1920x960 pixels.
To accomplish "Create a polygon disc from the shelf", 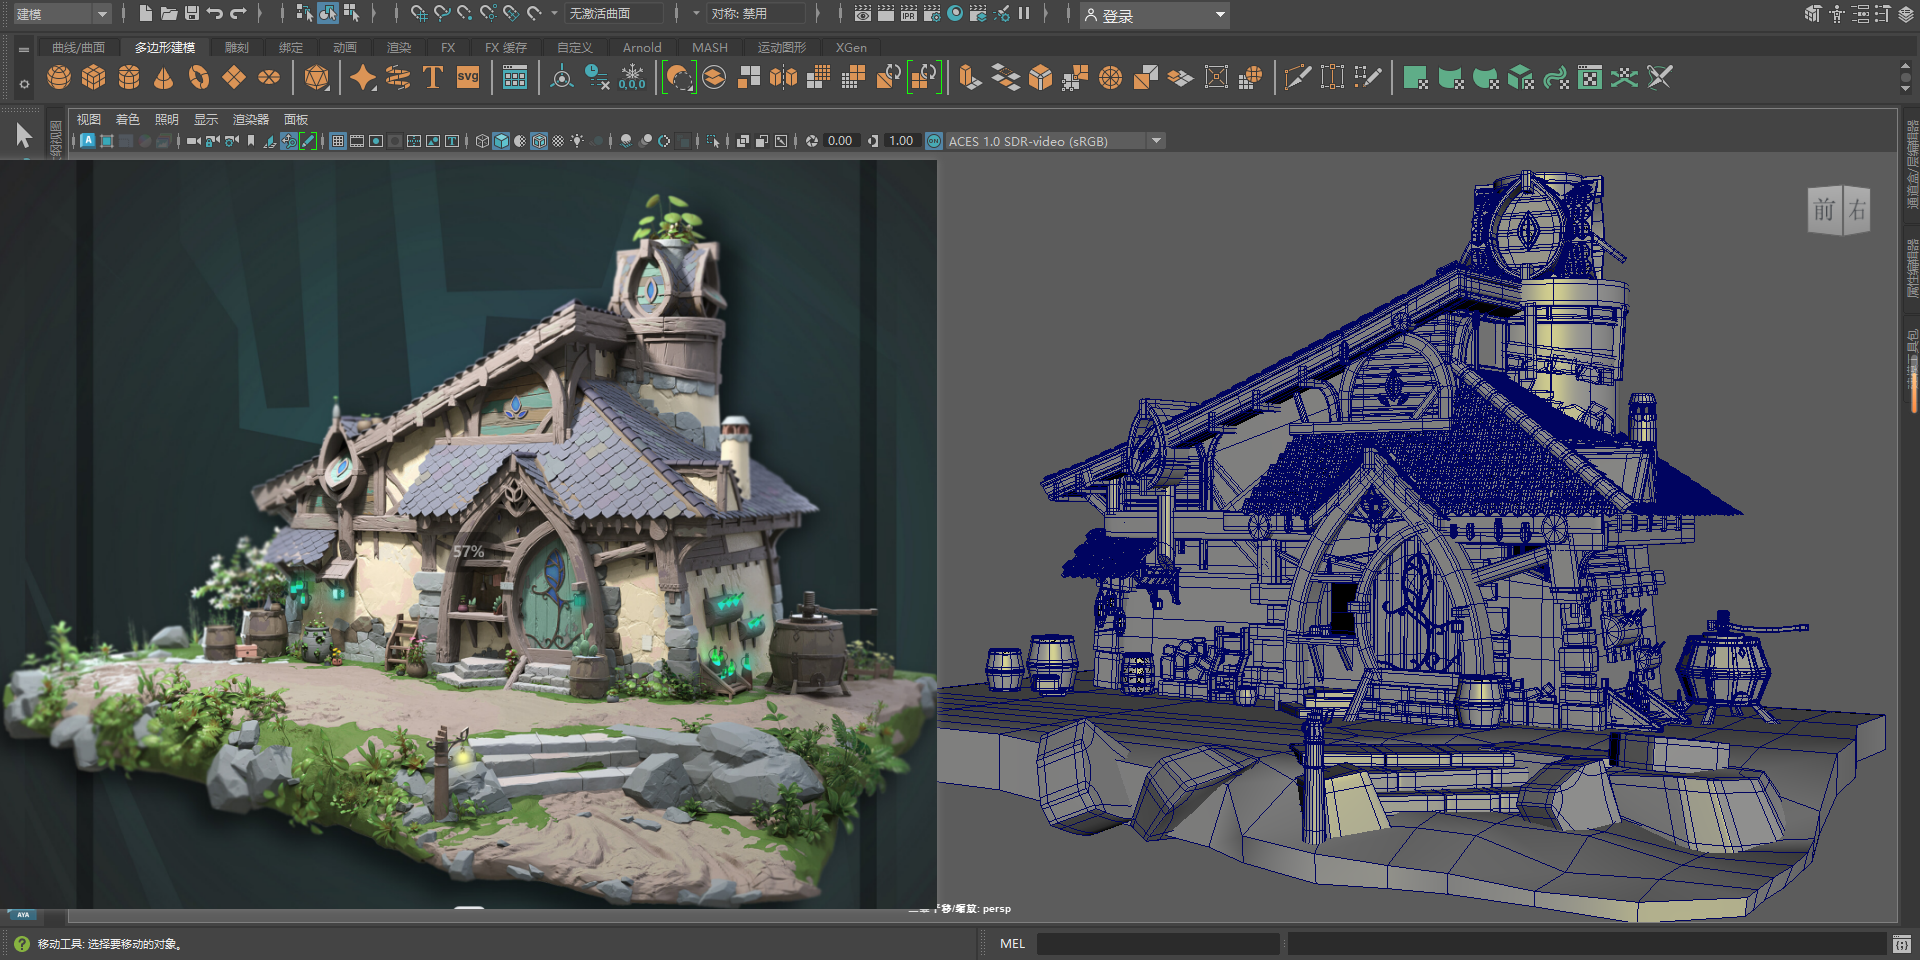I will tap(269, 77).
